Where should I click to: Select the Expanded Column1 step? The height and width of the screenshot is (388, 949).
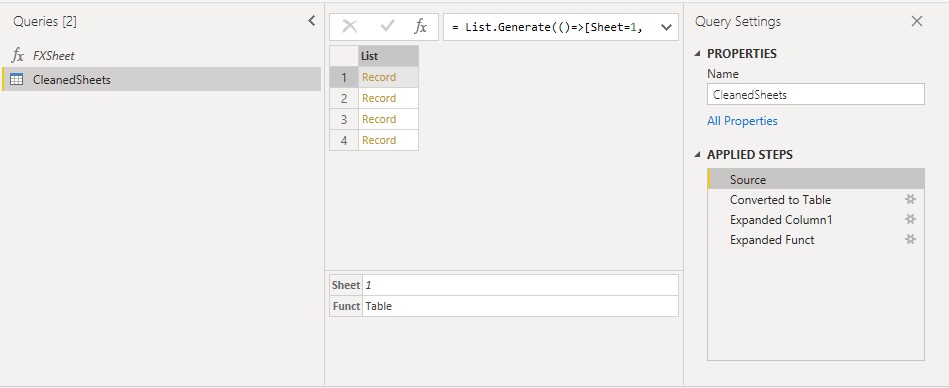815,220
